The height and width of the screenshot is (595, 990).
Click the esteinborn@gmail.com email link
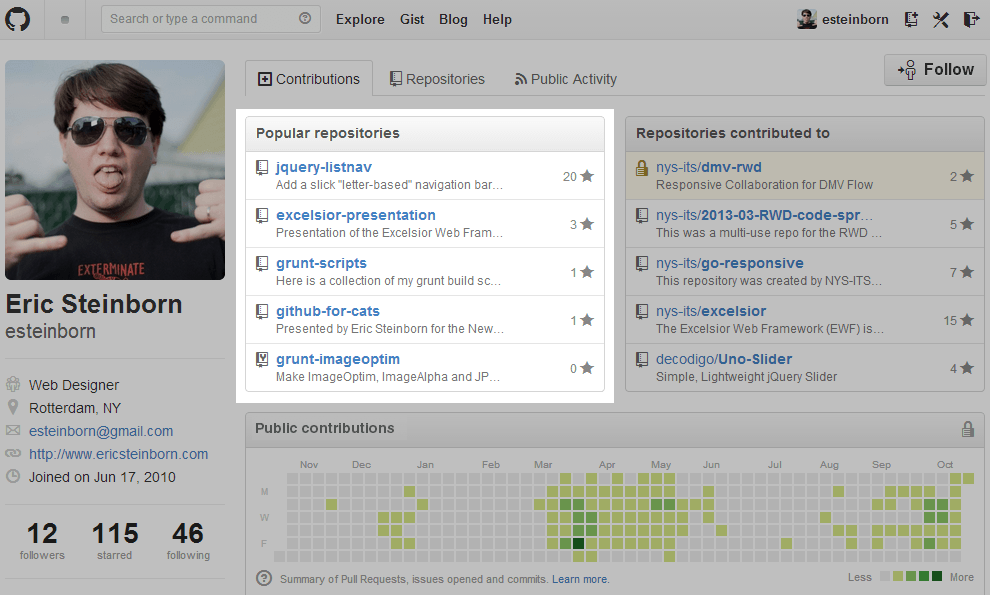pos(101,431)
